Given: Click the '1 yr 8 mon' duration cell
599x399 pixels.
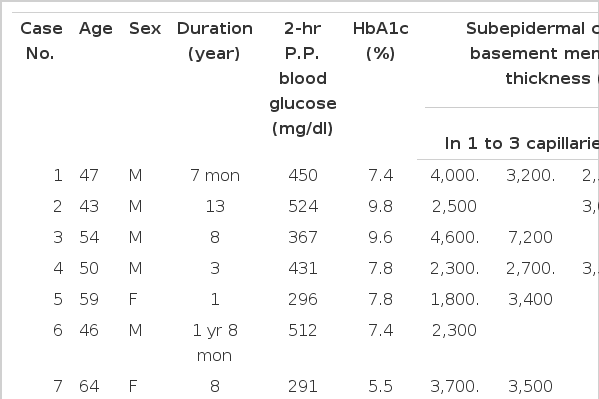Looking at the screenshot, I should pyautogui.click(x=215, y=343).
